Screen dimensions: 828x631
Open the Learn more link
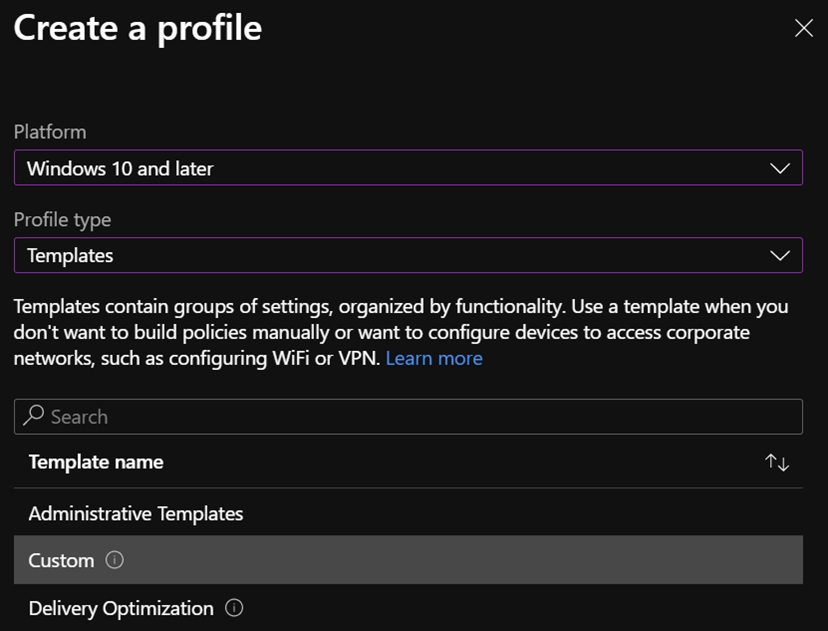click(434, 358)
